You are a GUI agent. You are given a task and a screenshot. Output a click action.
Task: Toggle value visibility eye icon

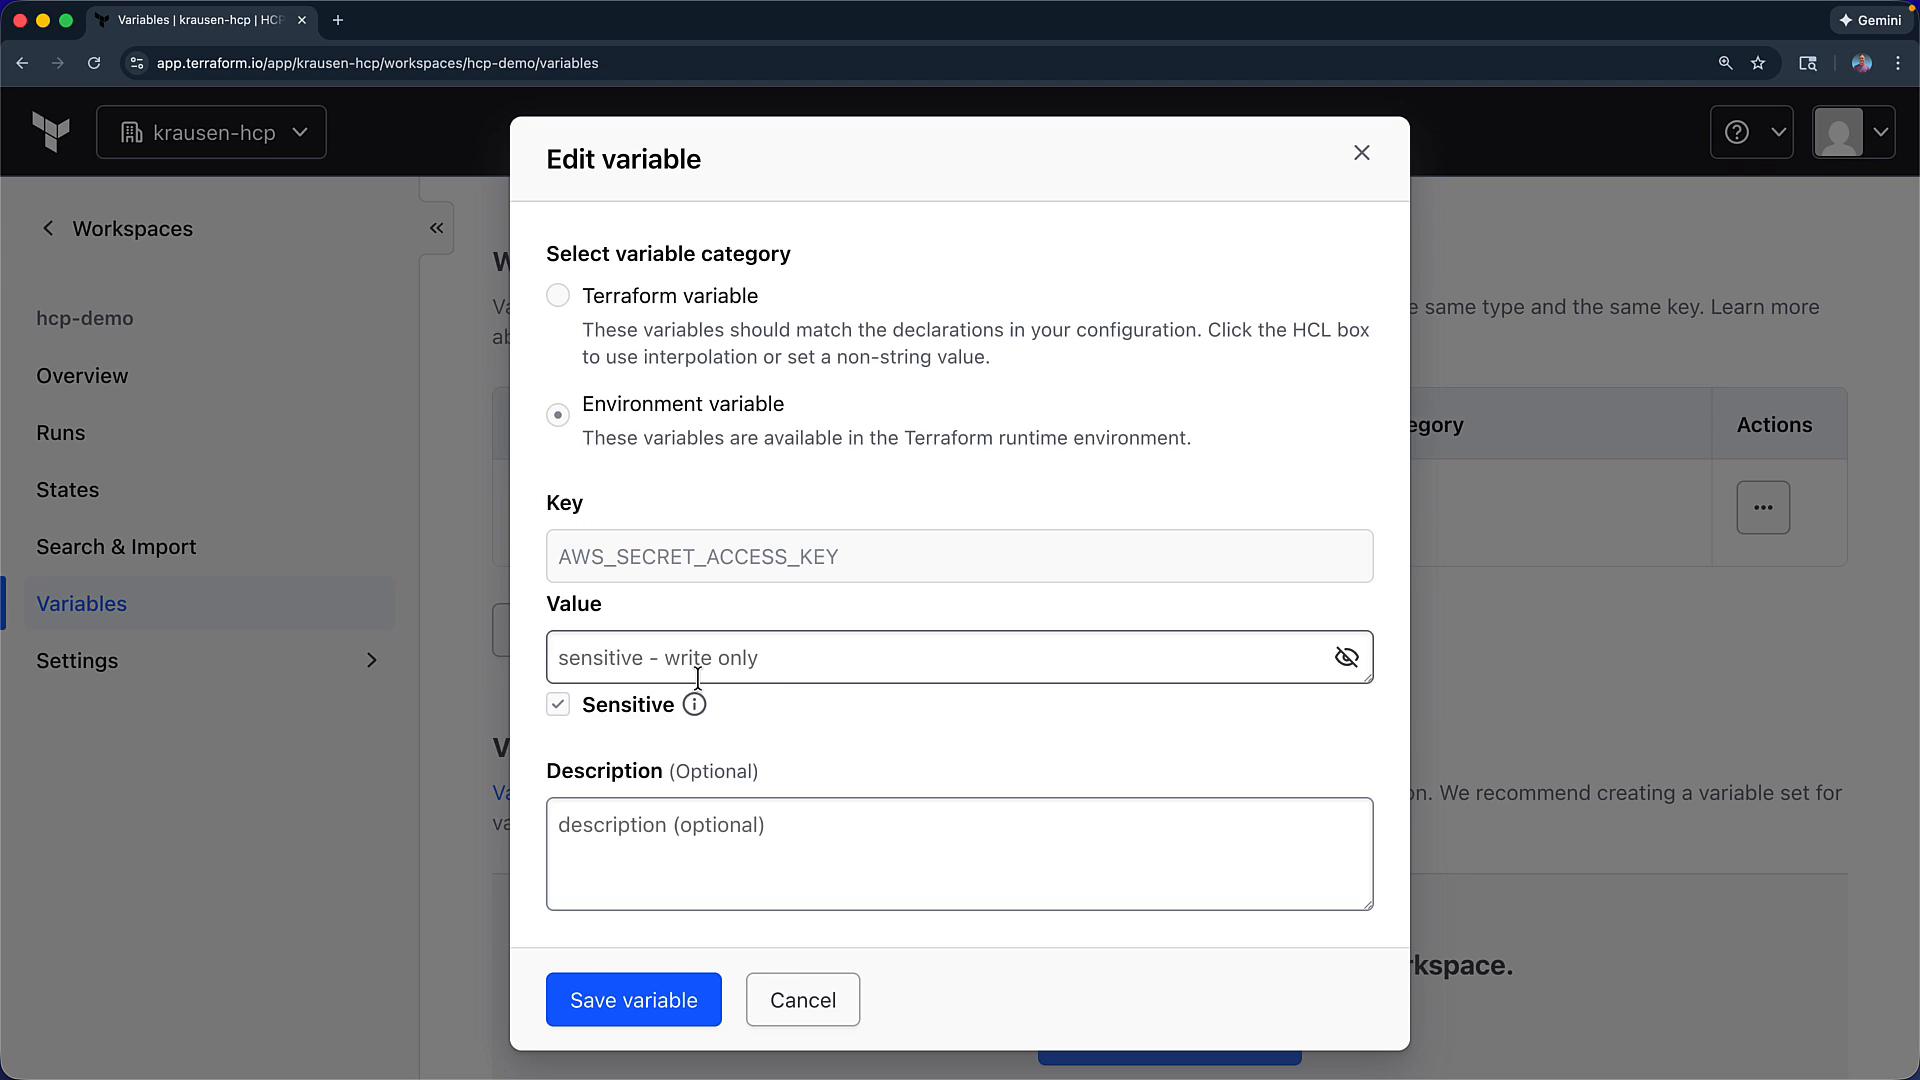tap(1346, 657)
